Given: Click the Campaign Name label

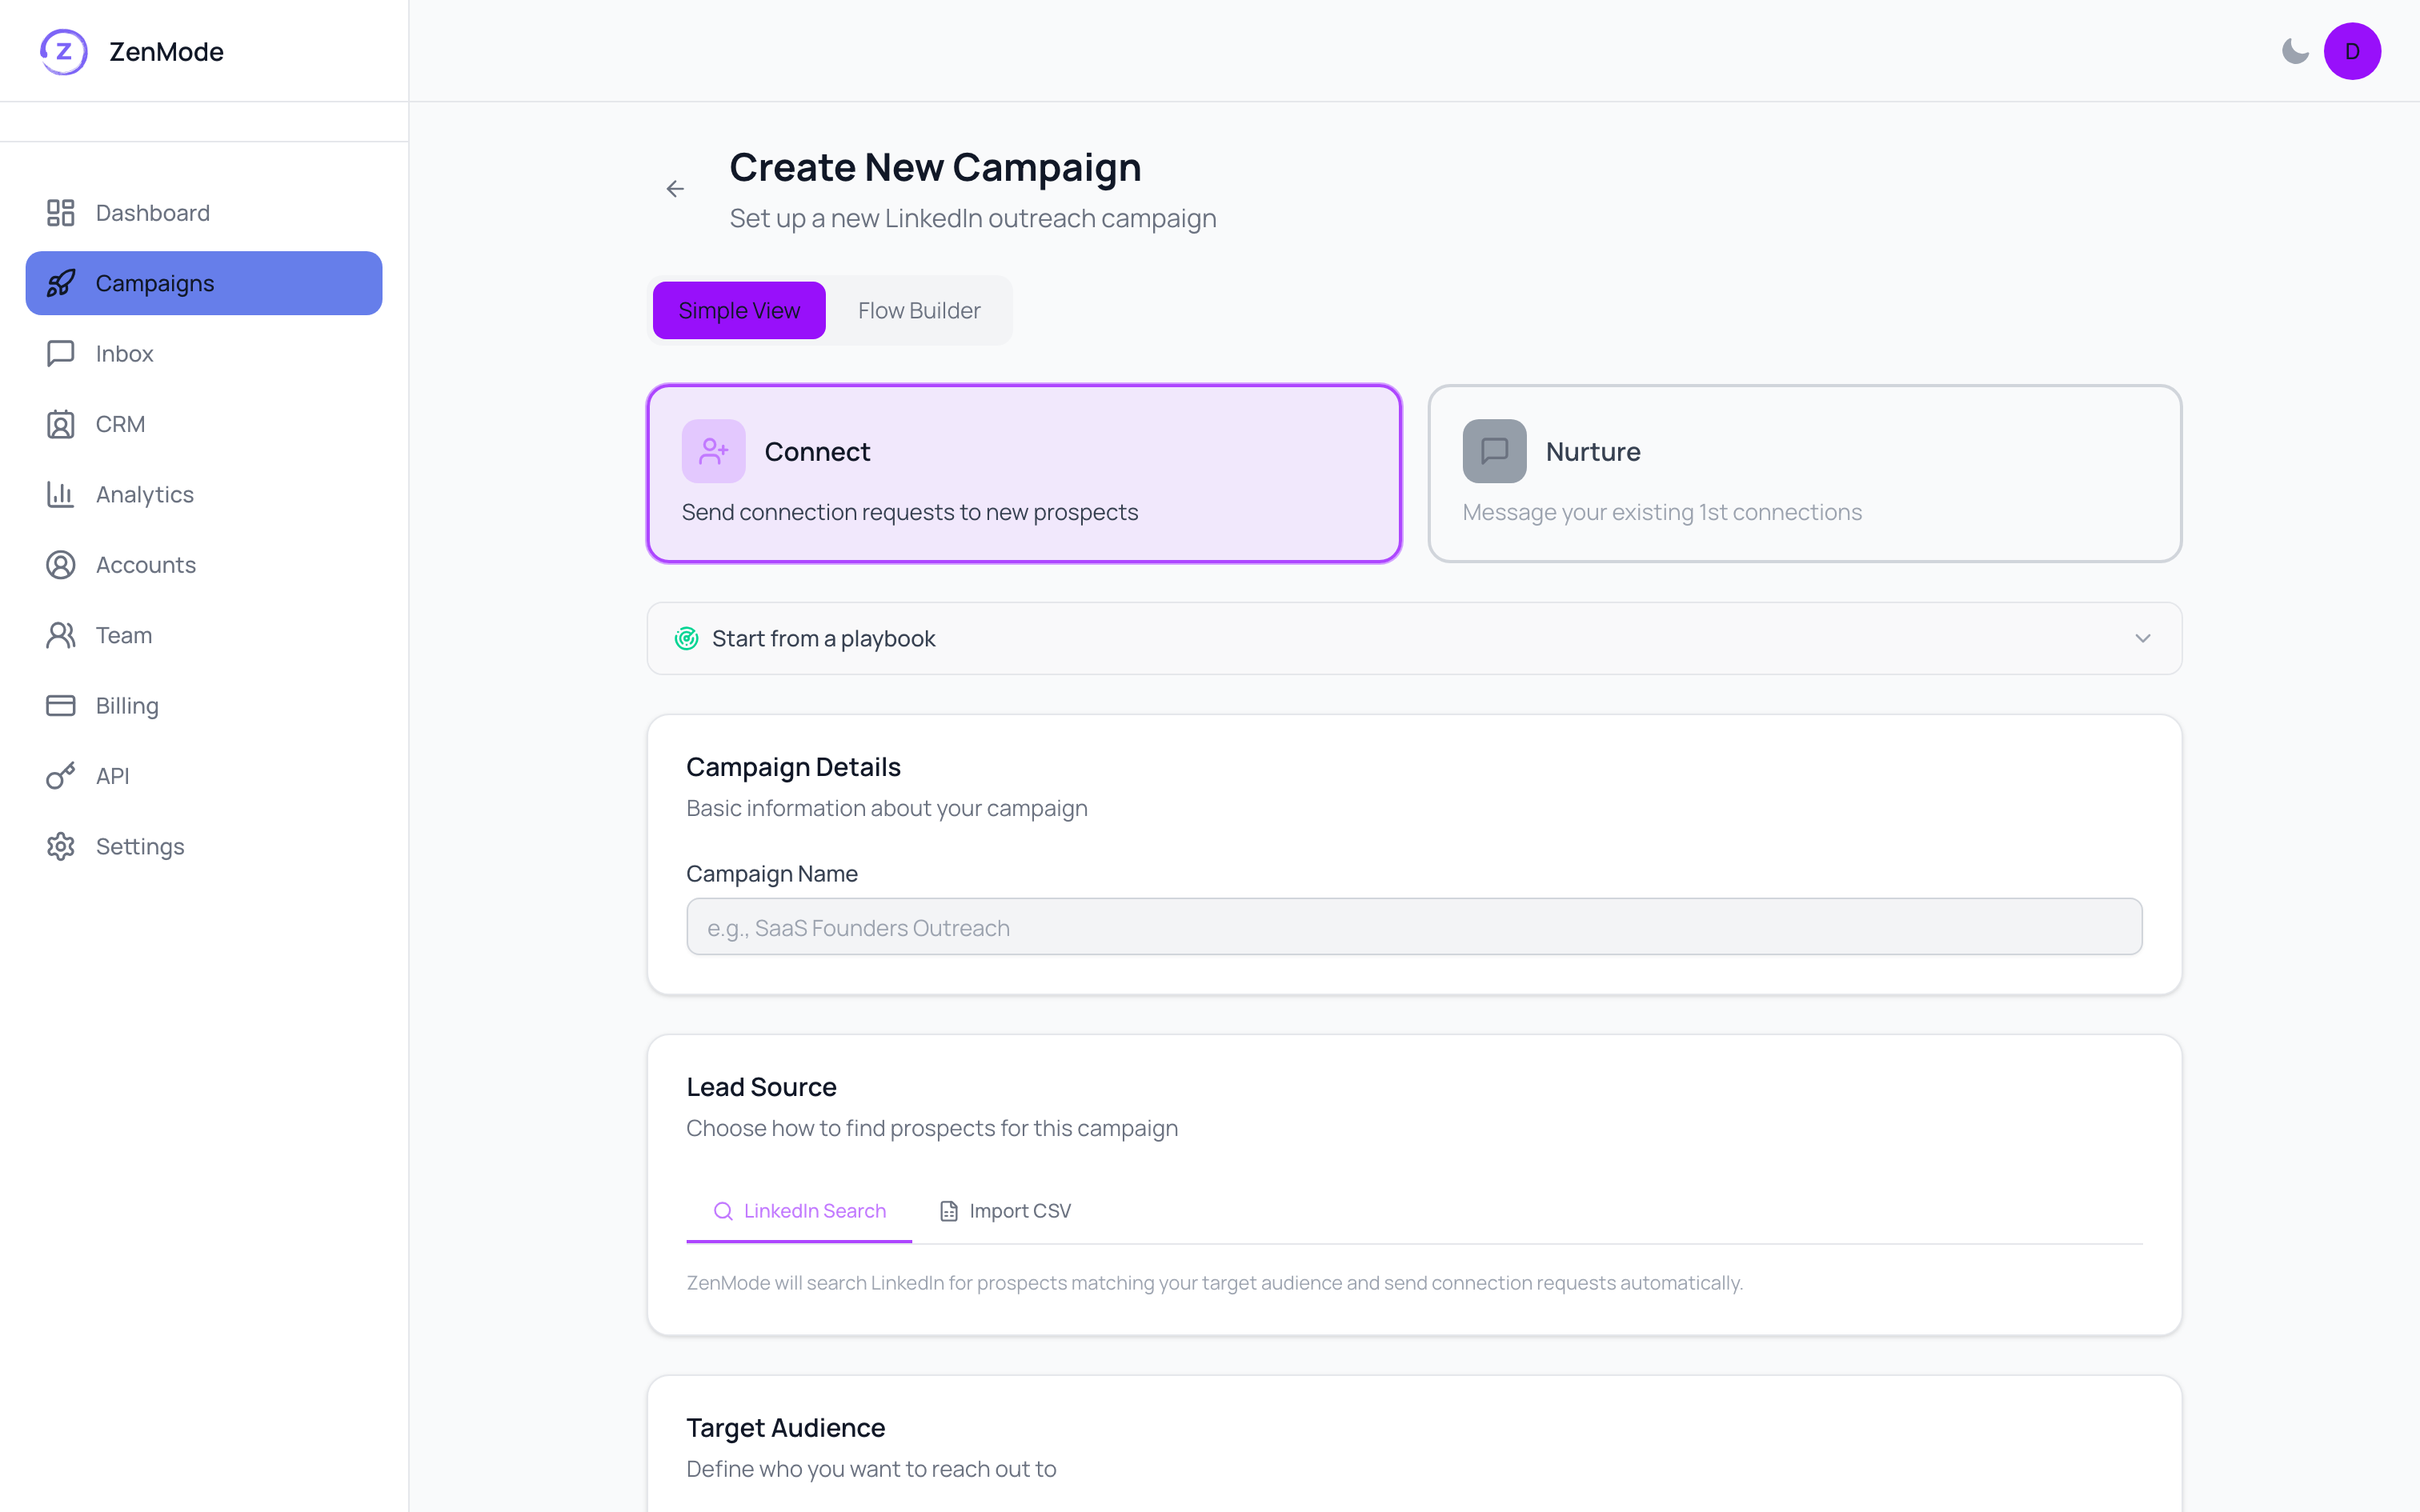Looking at the screenshot, I should click(x=772, y=874).
